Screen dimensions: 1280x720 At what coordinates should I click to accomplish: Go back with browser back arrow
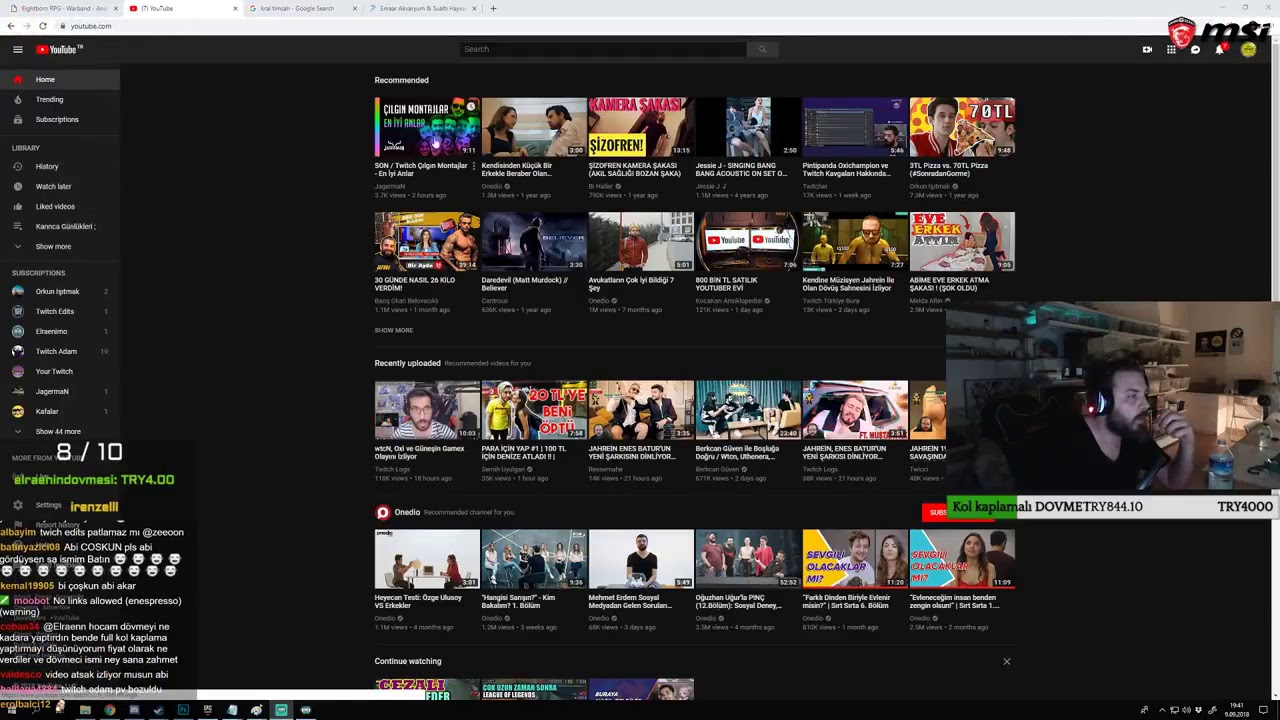(x=11, y=26)
